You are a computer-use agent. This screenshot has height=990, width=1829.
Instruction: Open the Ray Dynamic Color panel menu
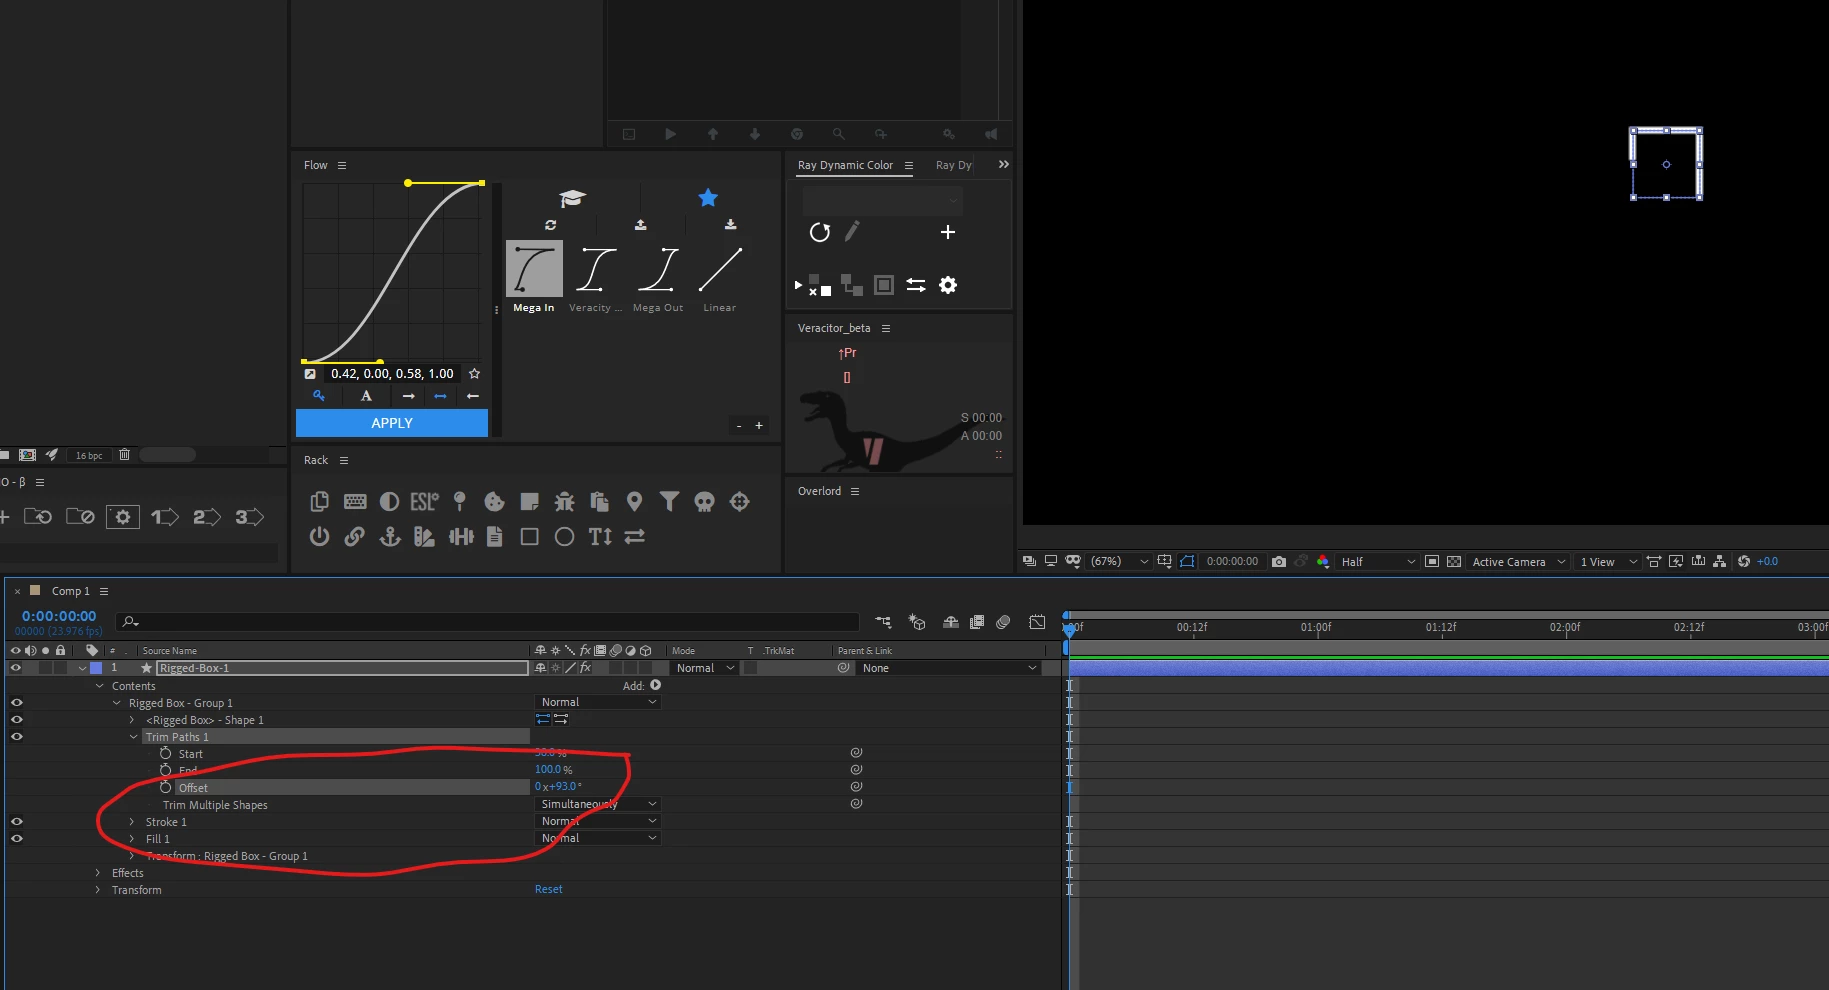coord(909,166)
